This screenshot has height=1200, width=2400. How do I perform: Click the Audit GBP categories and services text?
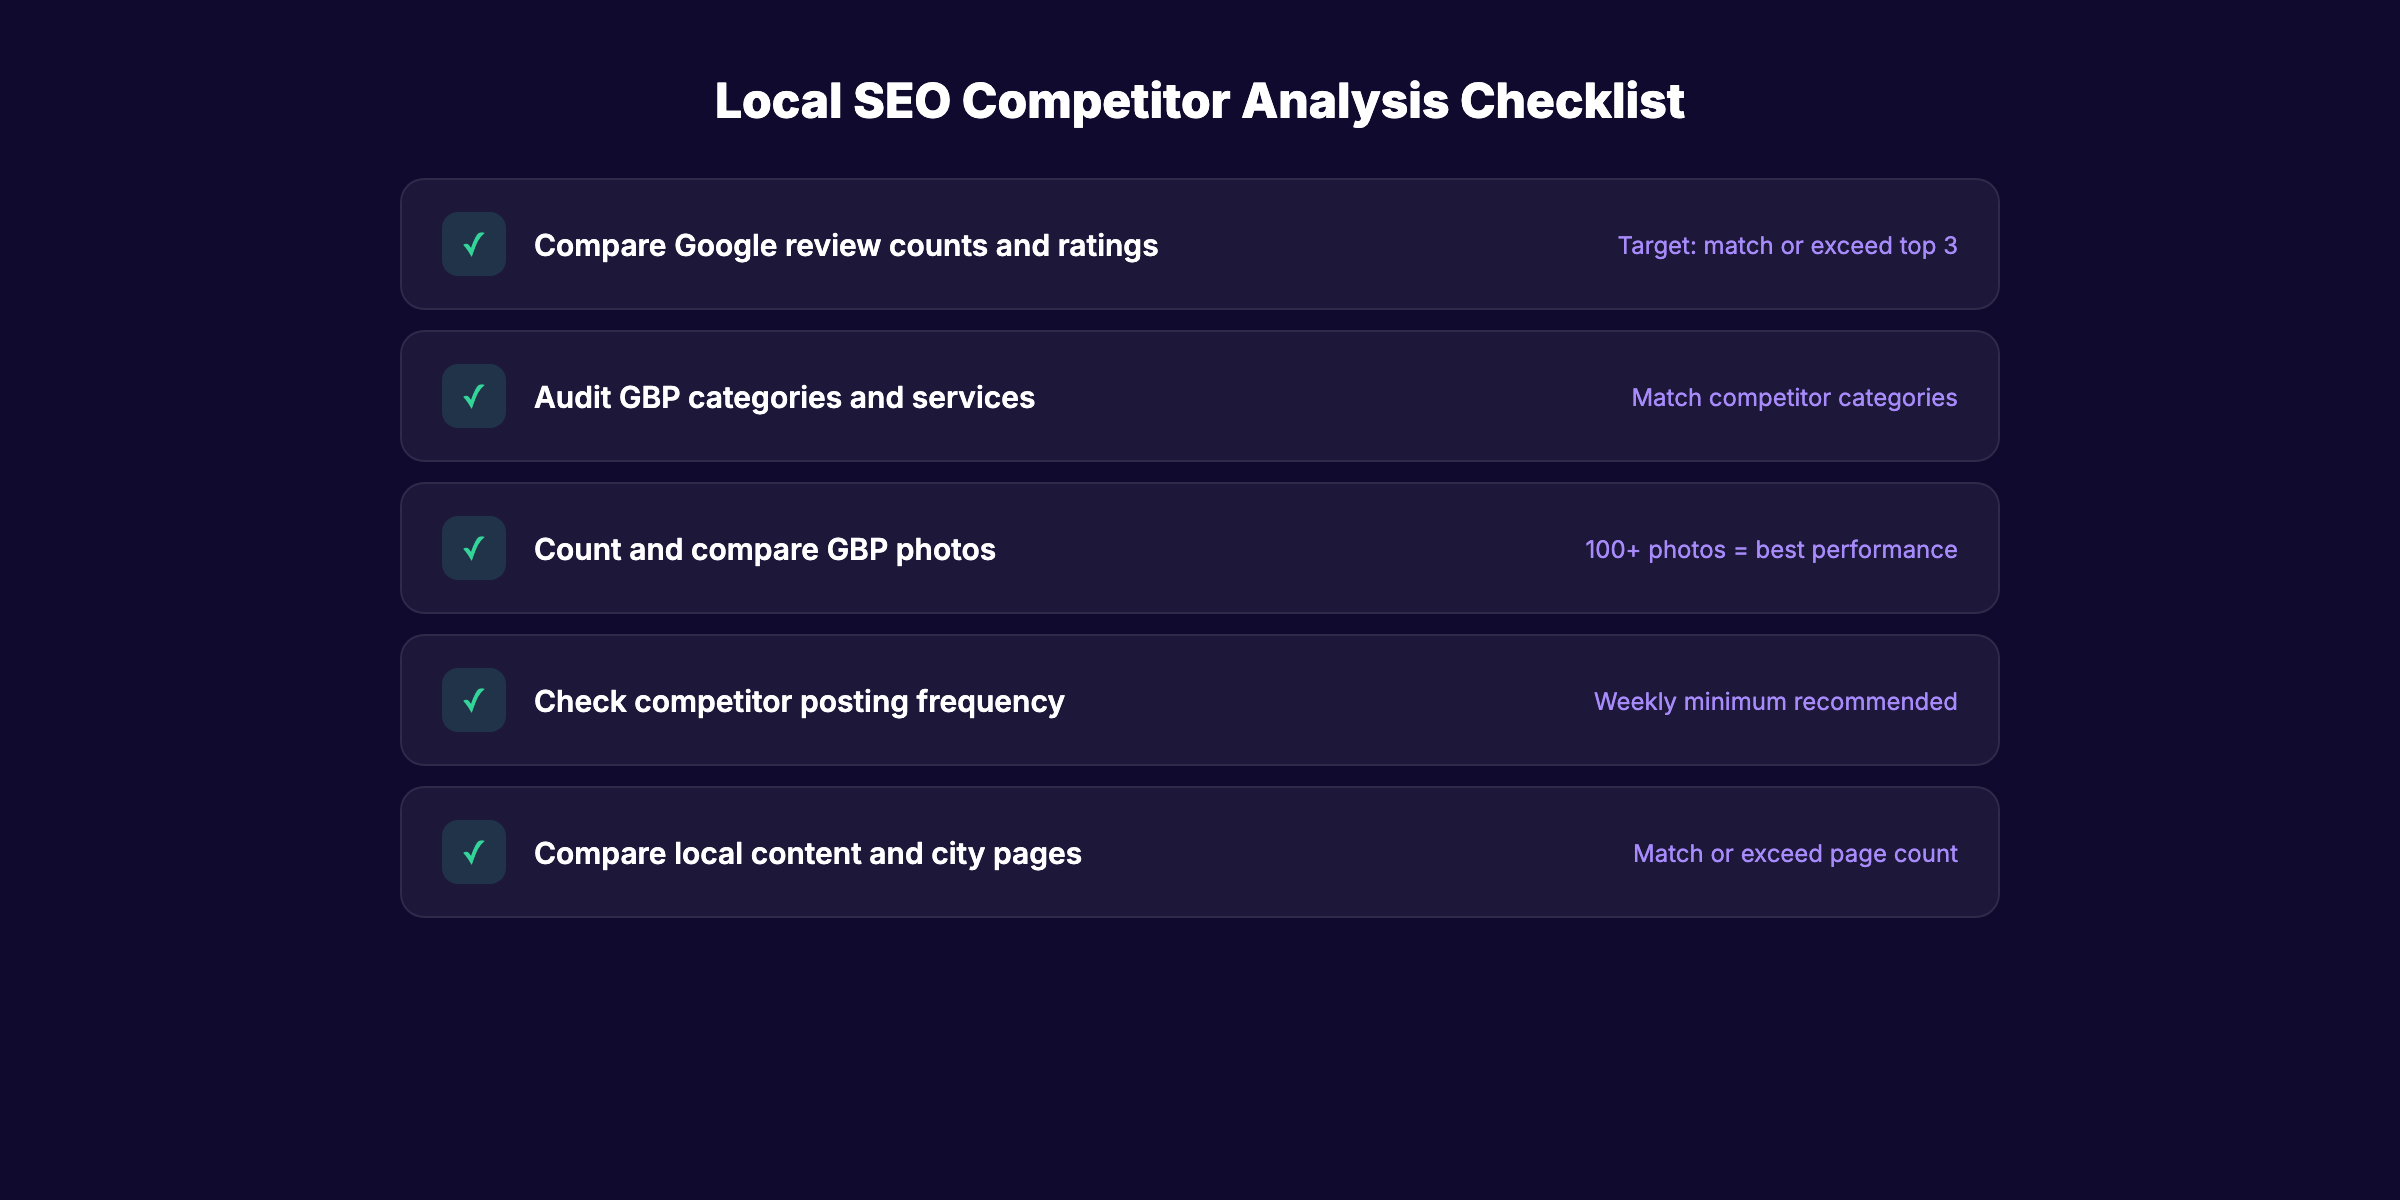(785, 396)
